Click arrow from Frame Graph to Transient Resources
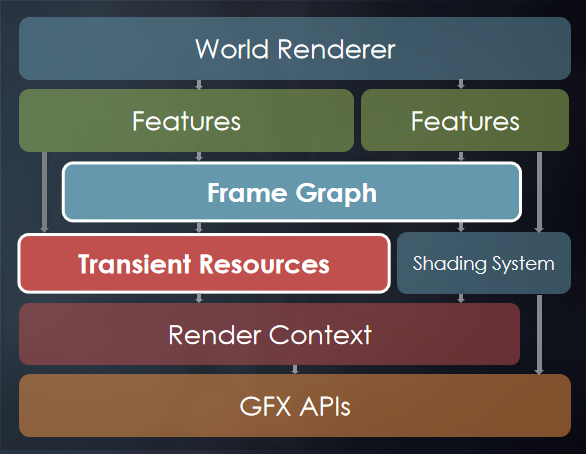The height and width of the screenshot is (454, 586). [x=199, y=228]
